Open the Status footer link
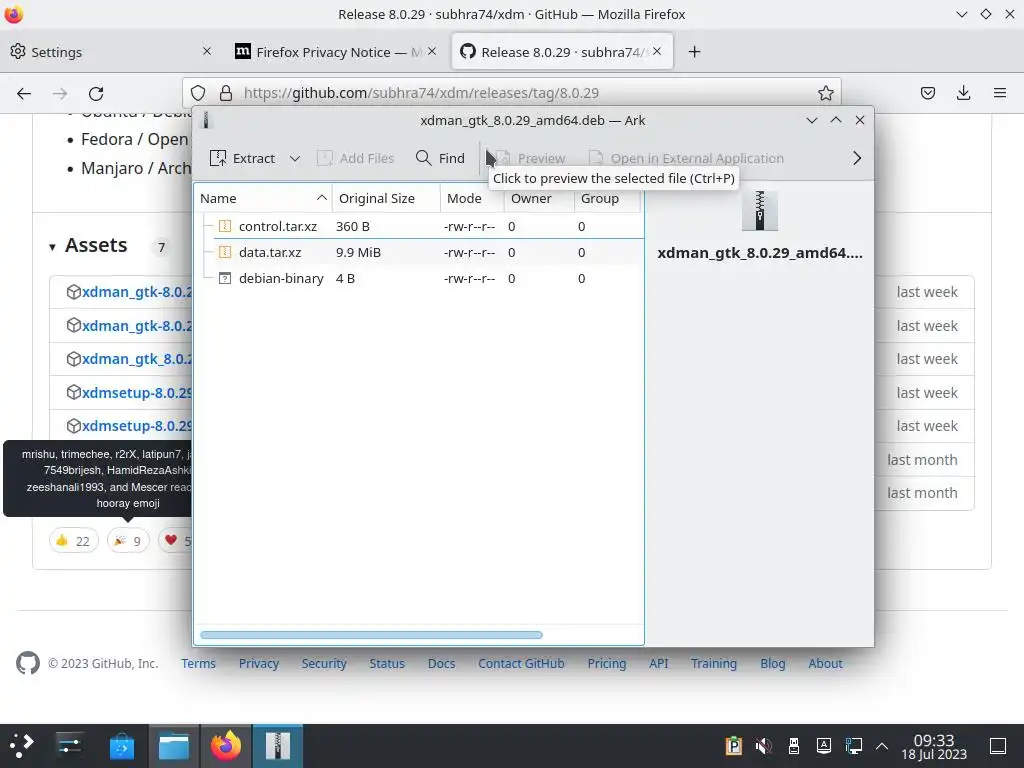The image size is (1024, 768). [387, 664]
